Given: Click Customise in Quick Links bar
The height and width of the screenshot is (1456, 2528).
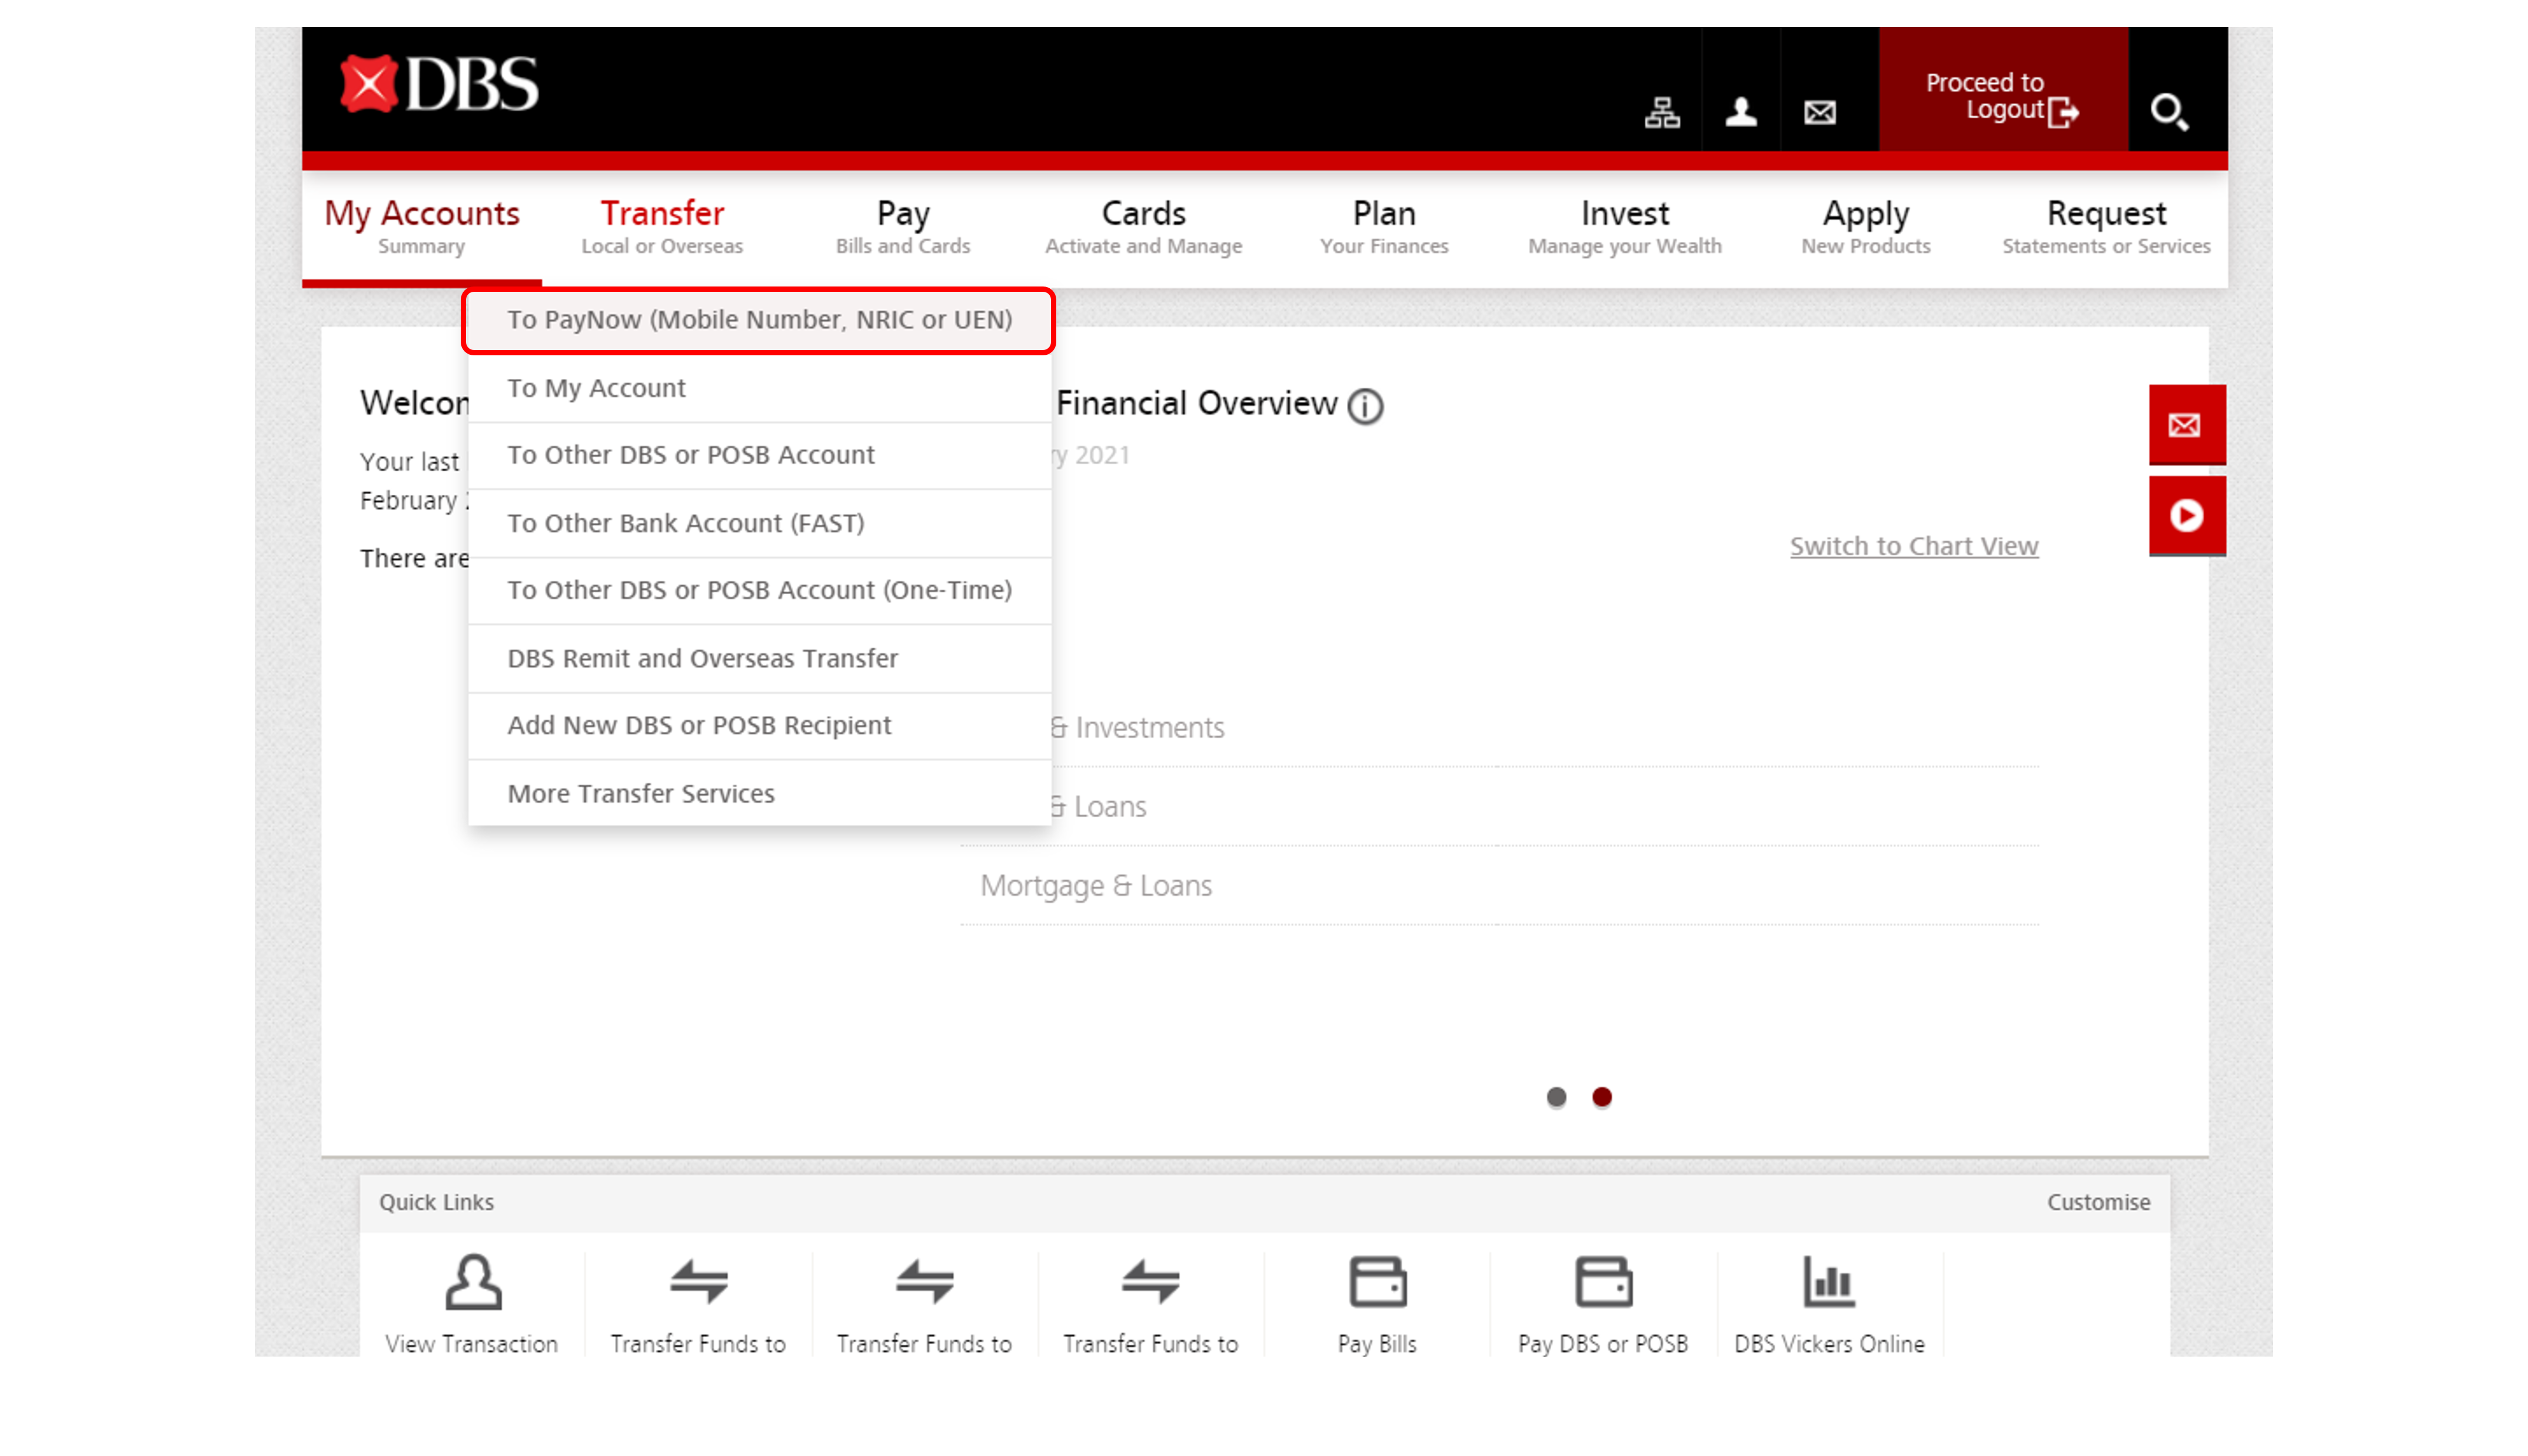Looking at the screenshot, I should (2098, 1202).
